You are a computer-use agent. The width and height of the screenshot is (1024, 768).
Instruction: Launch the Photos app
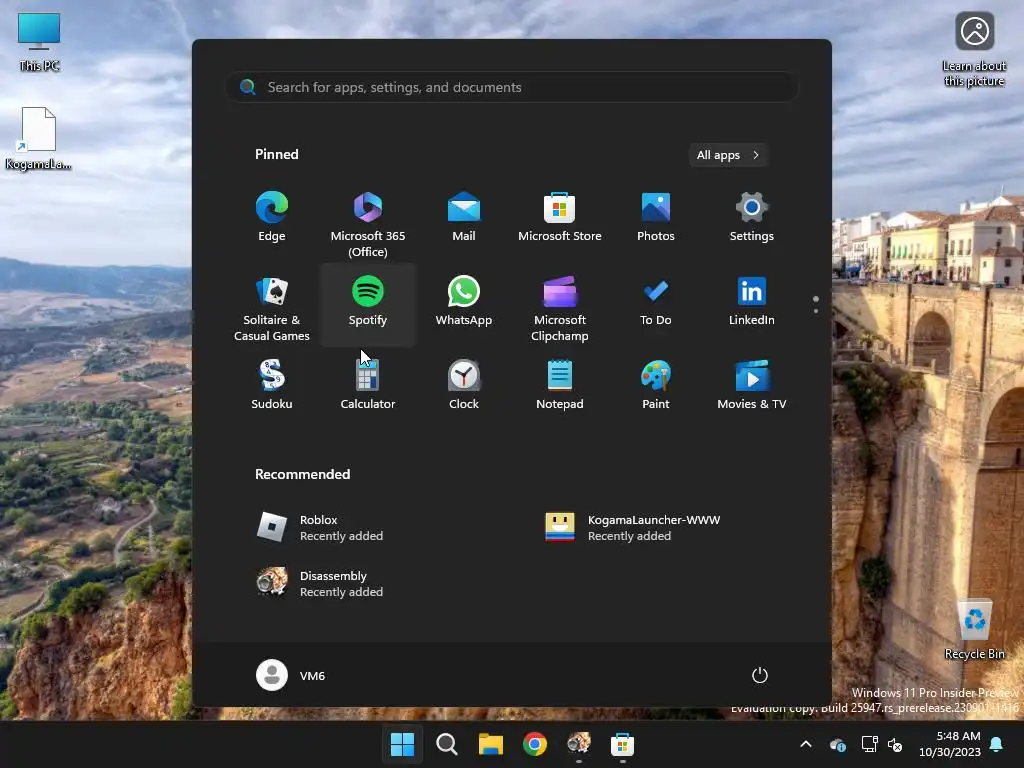pos(656,218)
